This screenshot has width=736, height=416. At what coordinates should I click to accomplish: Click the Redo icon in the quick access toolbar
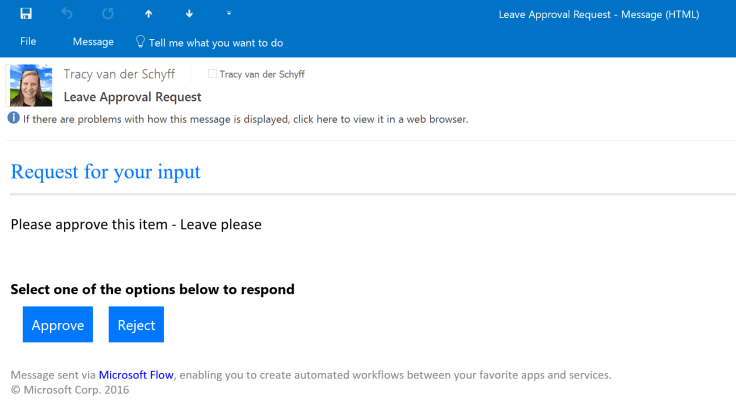(x=108, y=14)
